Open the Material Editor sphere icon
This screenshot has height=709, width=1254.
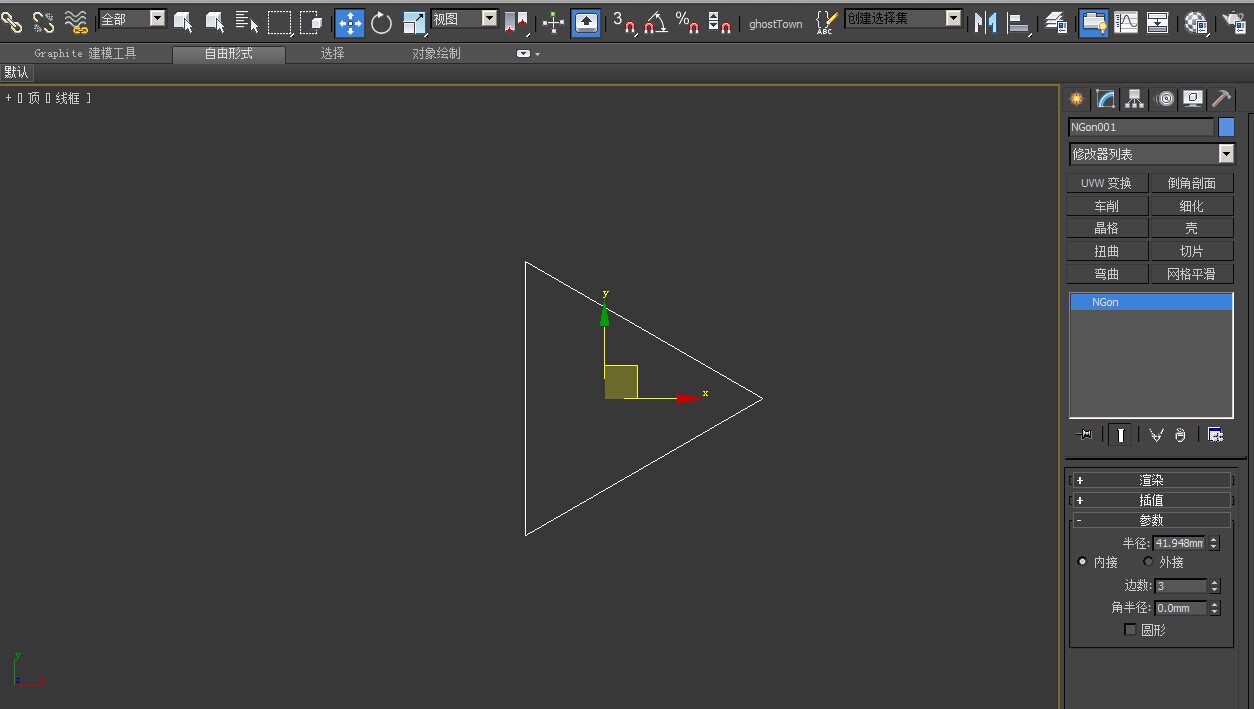pos(1196,22)
